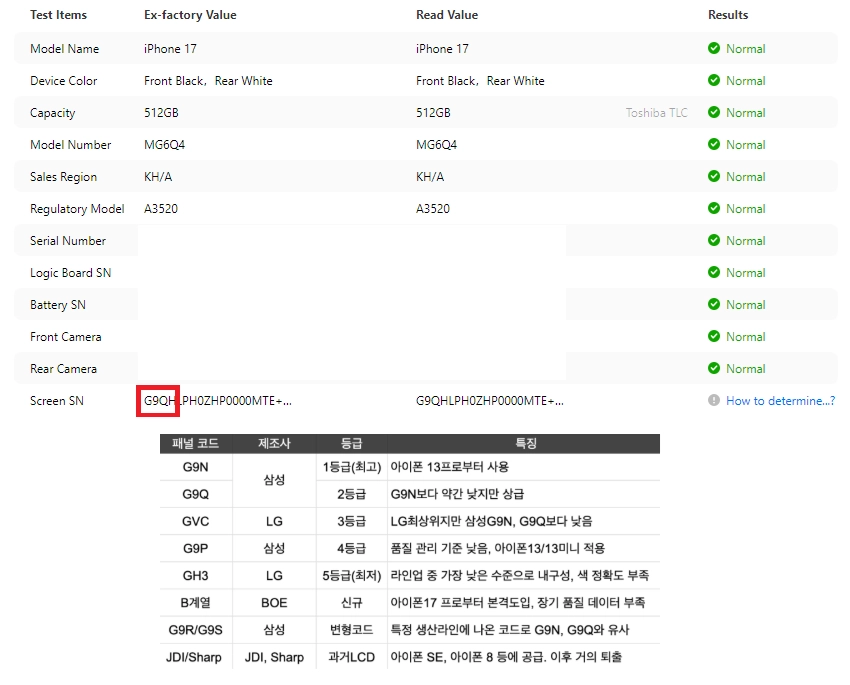Click '특징' header in panel table

(525, 443)
